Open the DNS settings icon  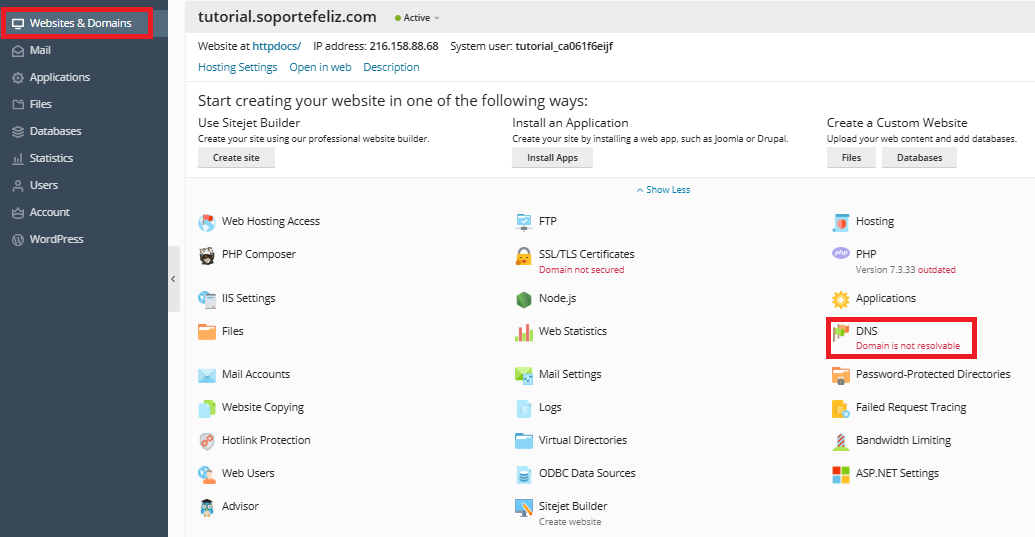click(x=840, y=332)
